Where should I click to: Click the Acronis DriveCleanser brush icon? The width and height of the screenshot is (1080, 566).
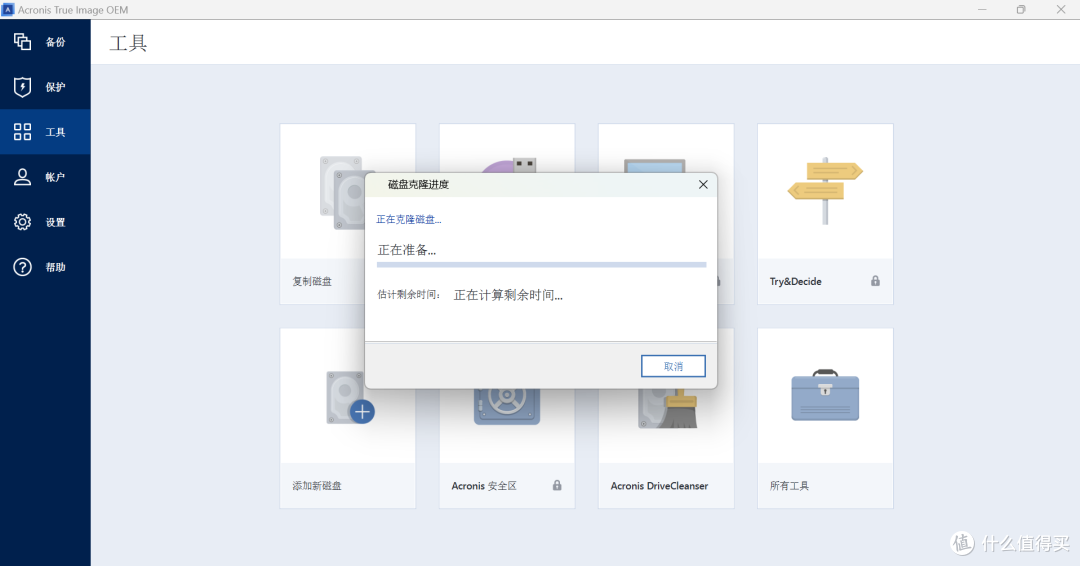(x=668, y=408)
